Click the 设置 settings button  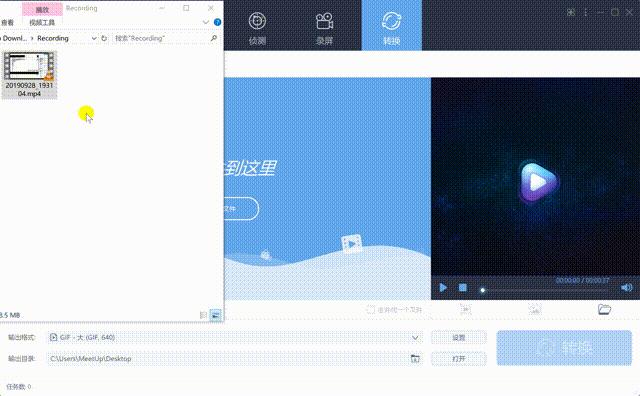tap(459, 338)
